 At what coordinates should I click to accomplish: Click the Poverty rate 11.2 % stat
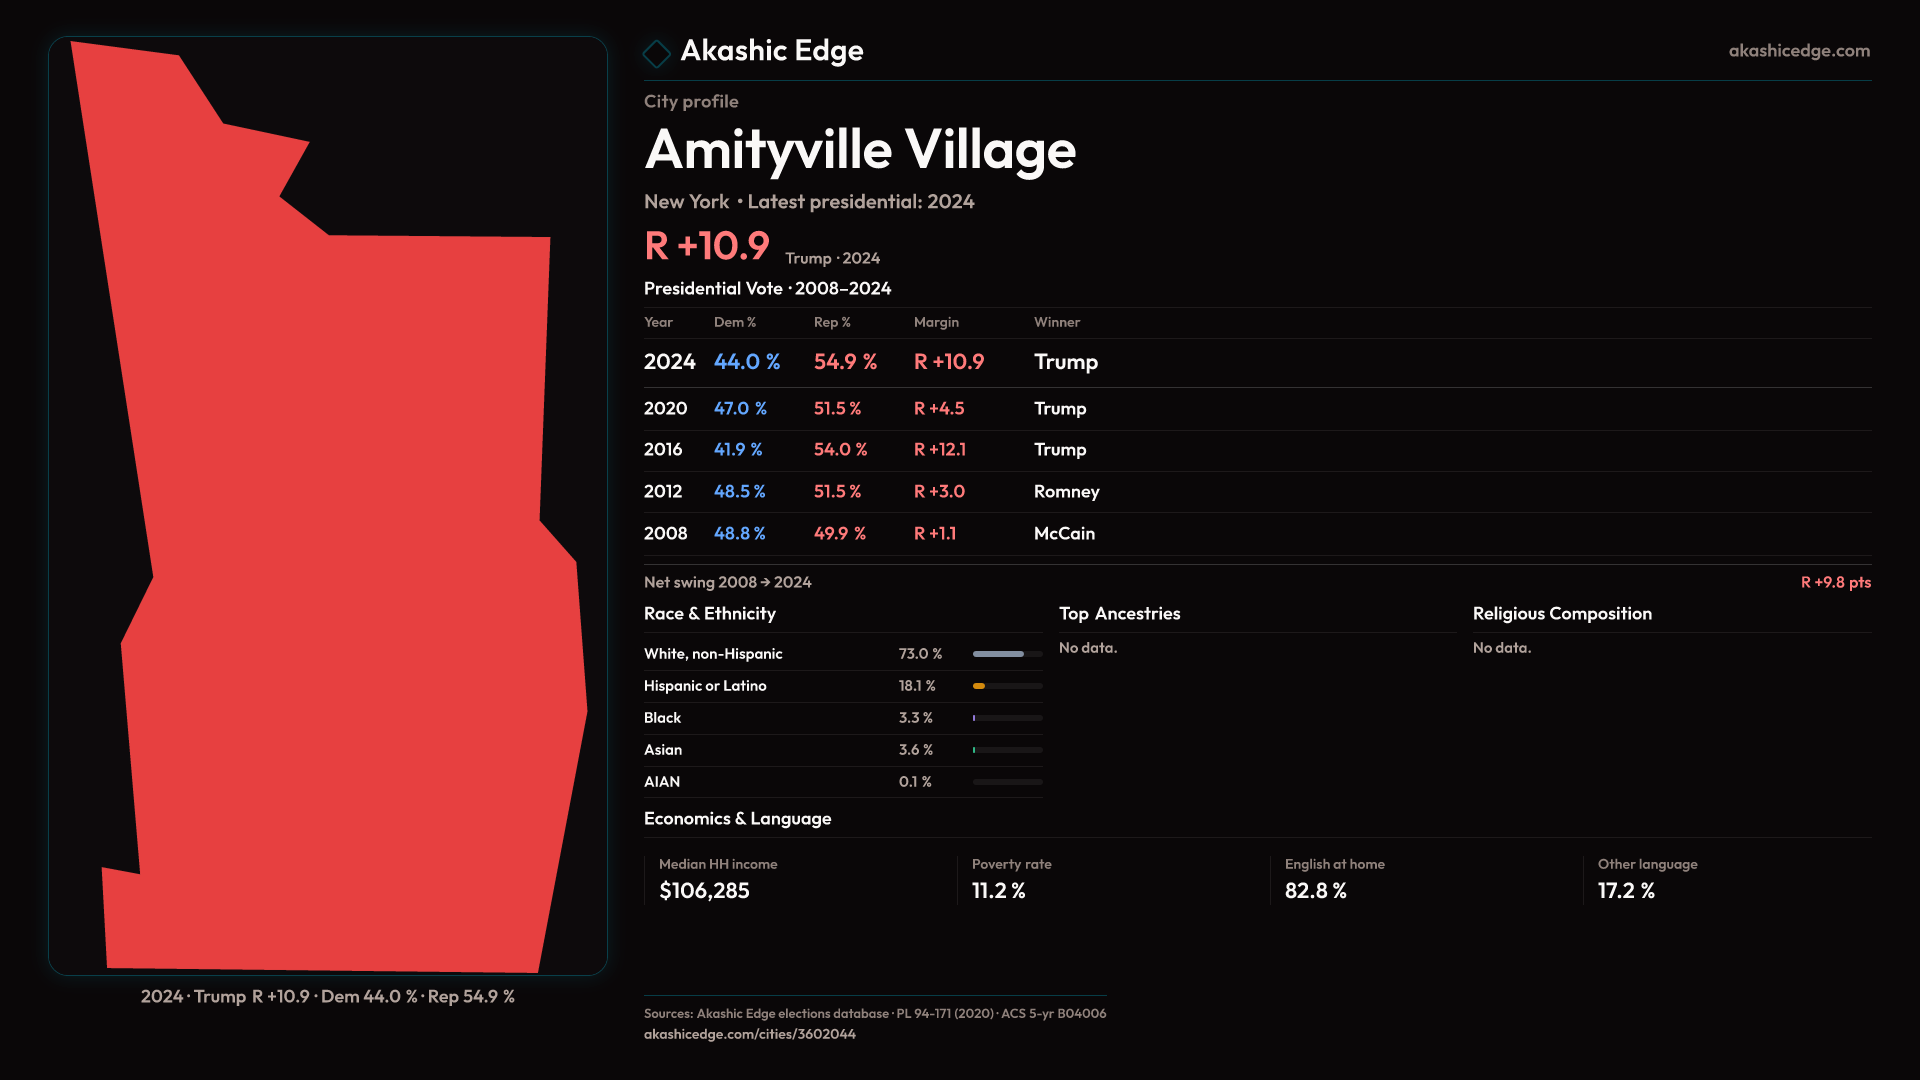pos(998,891)
